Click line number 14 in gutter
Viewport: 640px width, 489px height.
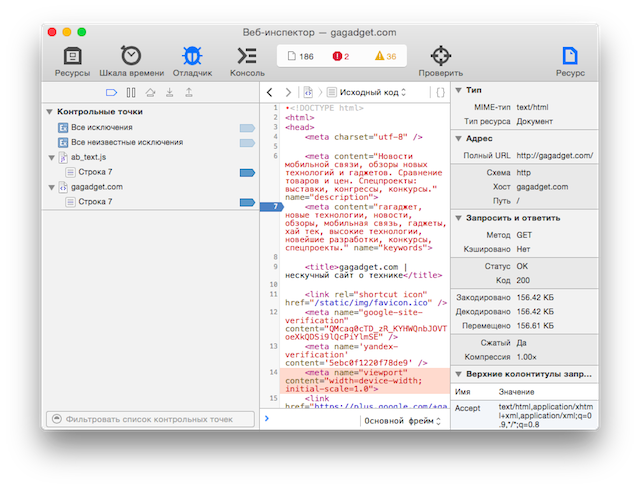point(273,372)
